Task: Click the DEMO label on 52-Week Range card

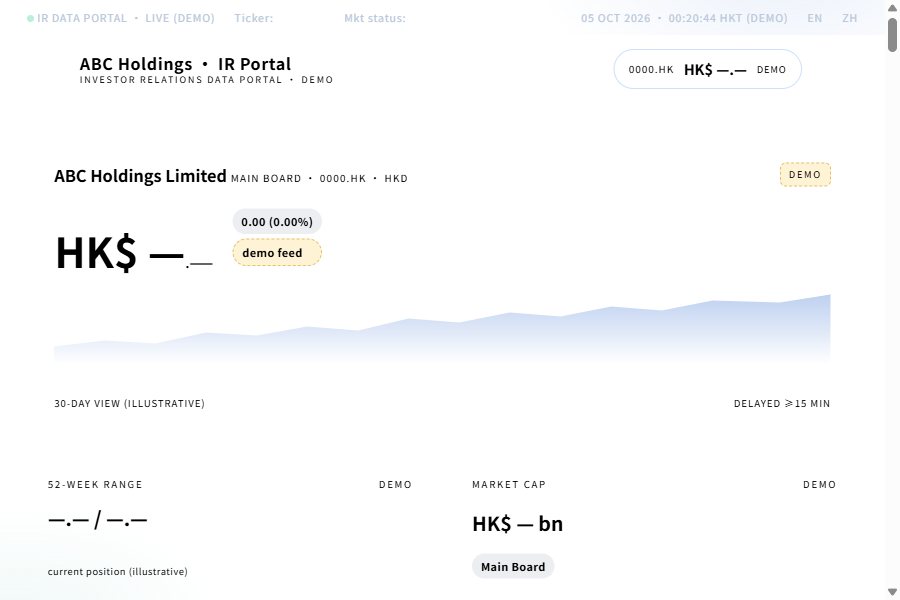Action: click(x=395, y=485)
